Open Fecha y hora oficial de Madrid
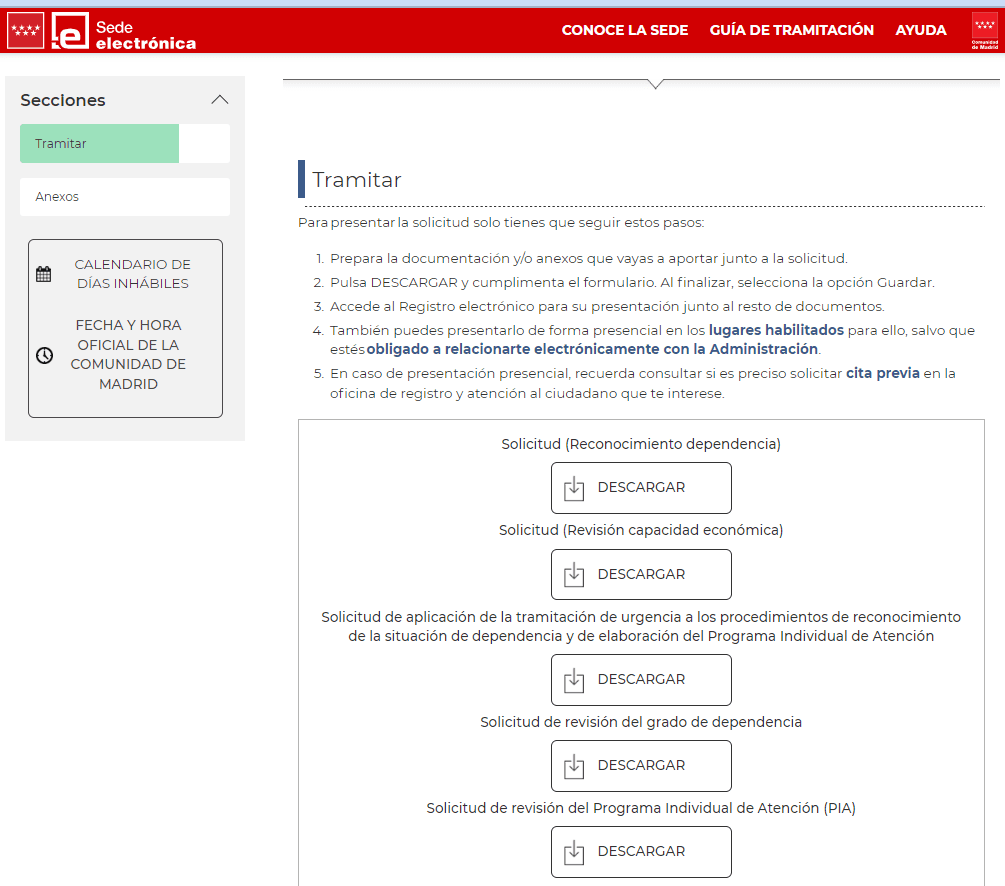The image size is (1005, 886). pos(128,355)
